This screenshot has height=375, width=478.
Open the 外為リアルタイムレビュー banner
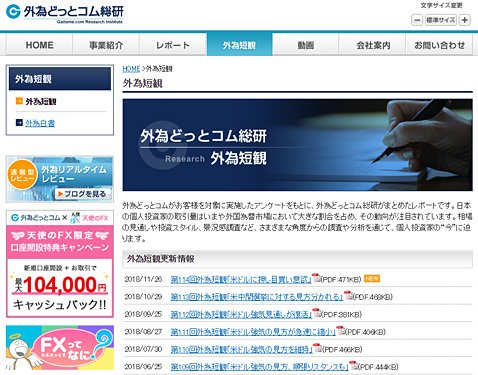click(x=60, y=179)
